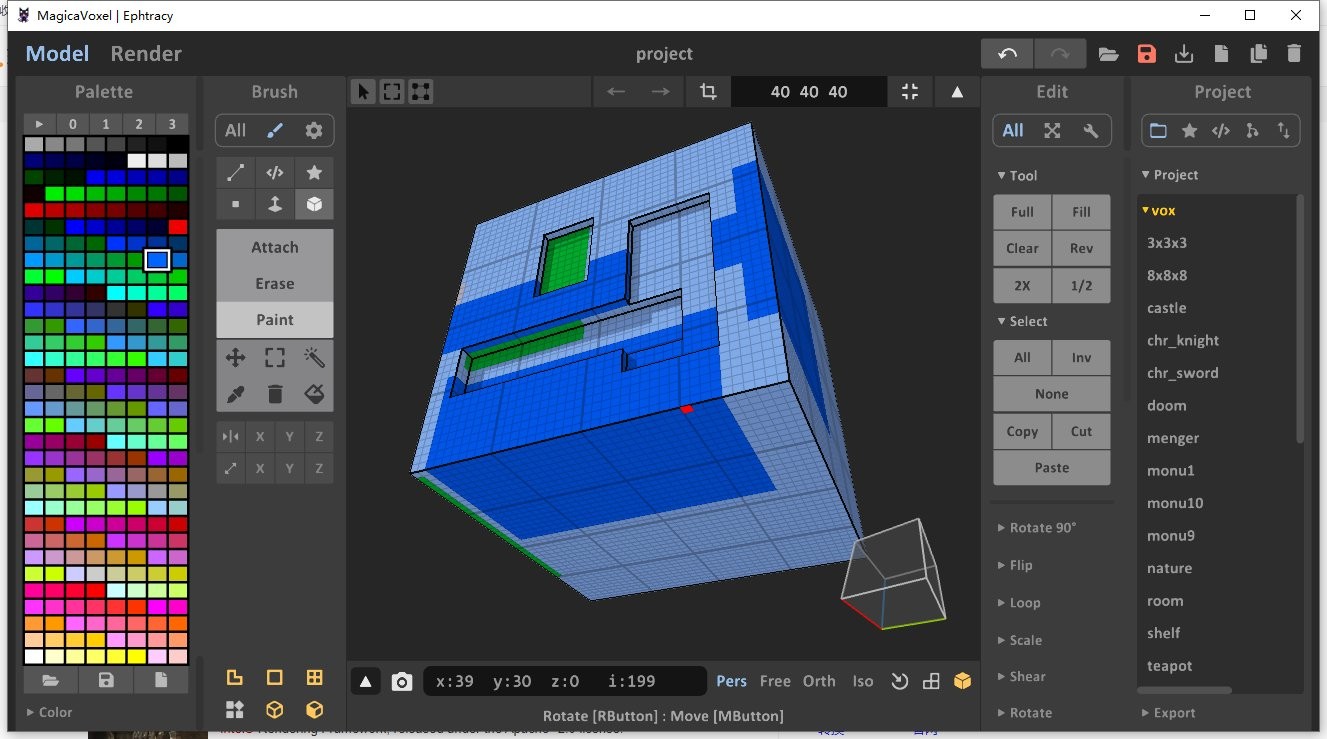Select the highlighted blue palette swatch
The width and height of the screenshot is (1327, 739).
[x=157, y=259]
